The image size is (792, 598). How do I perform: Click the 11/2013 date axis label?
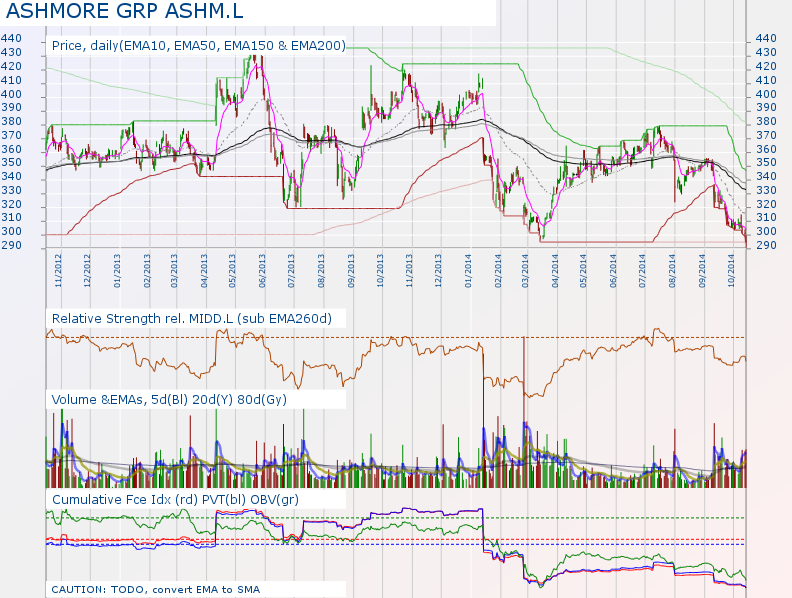coord(409,271)
